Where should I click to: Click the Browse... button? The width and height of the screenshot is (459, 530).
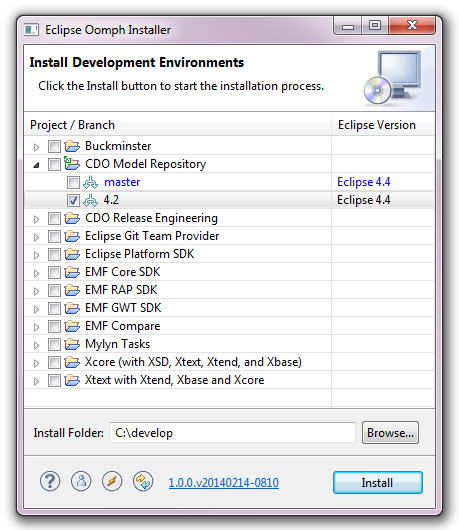390,432
